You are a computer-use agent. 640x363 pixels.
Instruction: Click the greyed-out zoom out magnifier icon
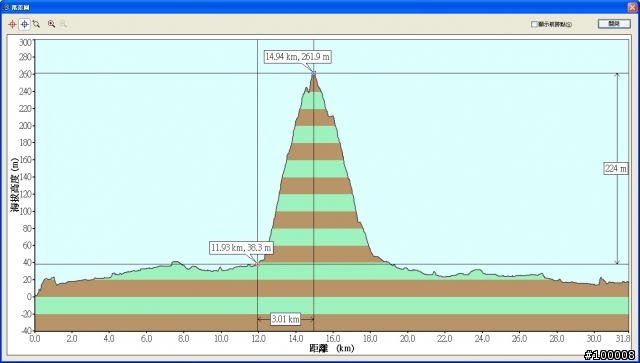coord(63,24)
